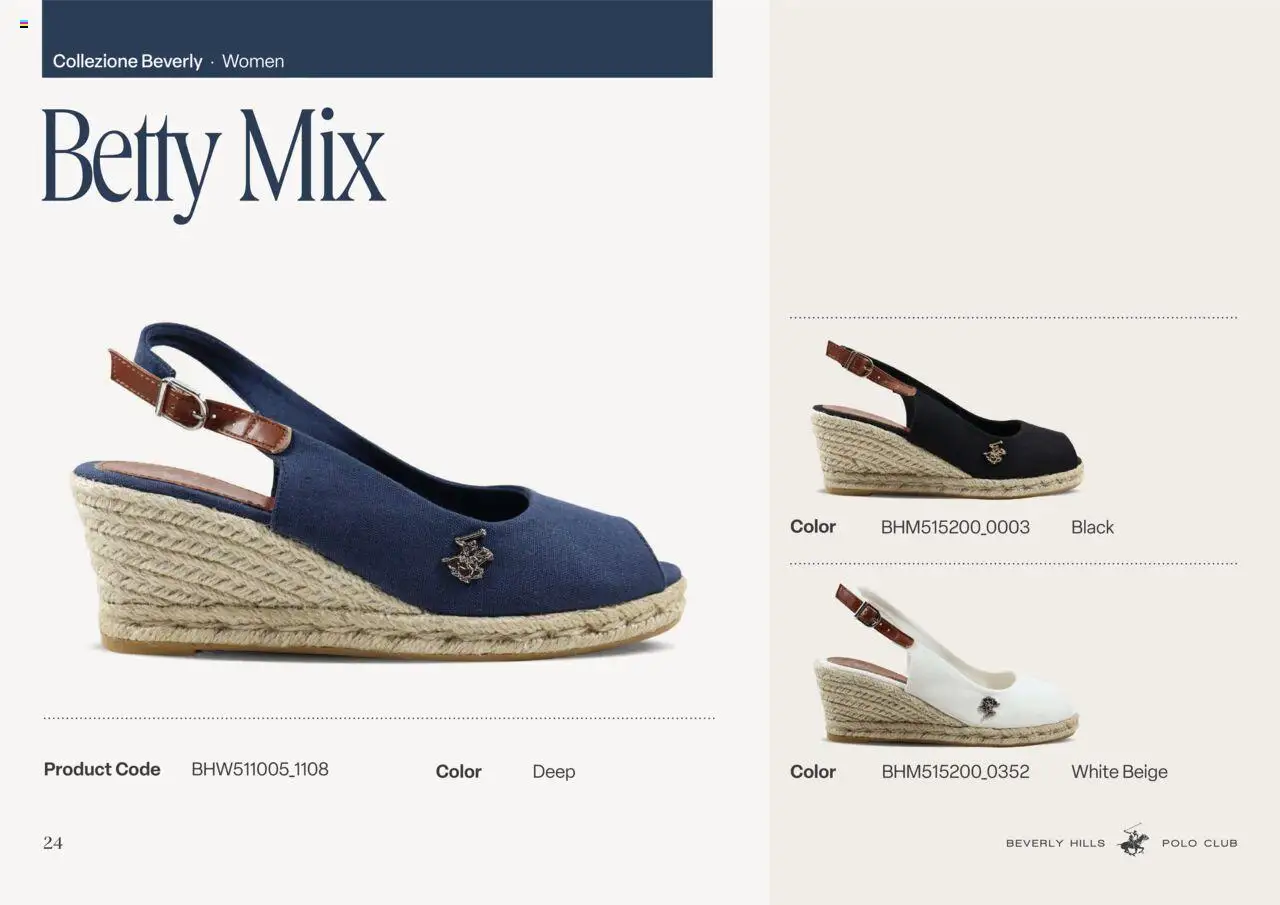This screenshot has height=905, width=1280.
Task: Click the Deep color name
Action: (554, 772)
